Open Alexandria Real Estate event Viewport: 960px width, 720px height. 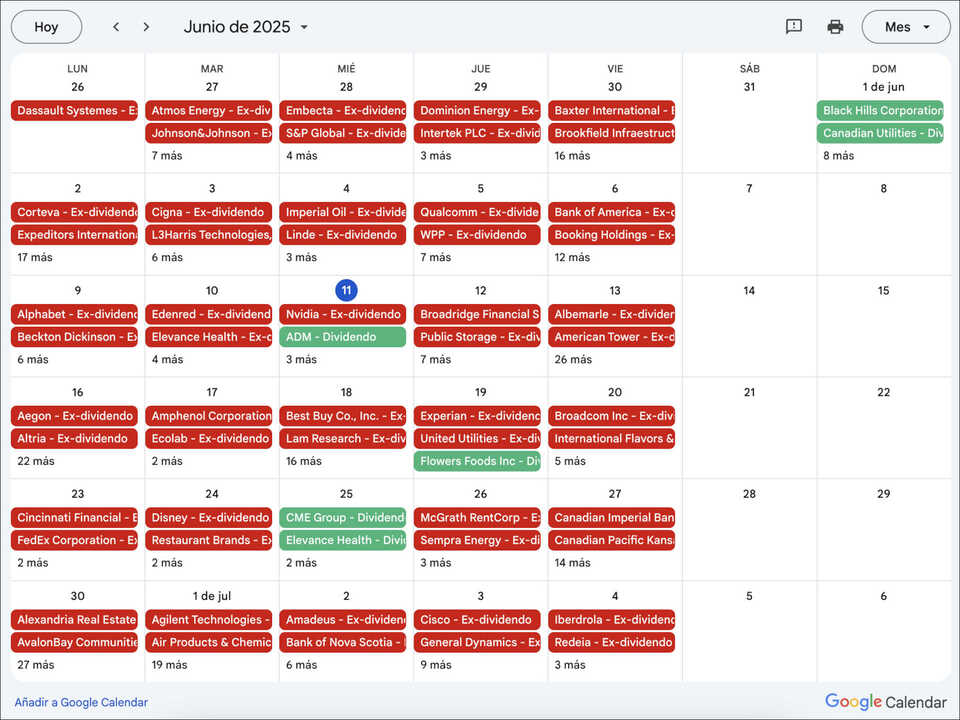[74, 620]
